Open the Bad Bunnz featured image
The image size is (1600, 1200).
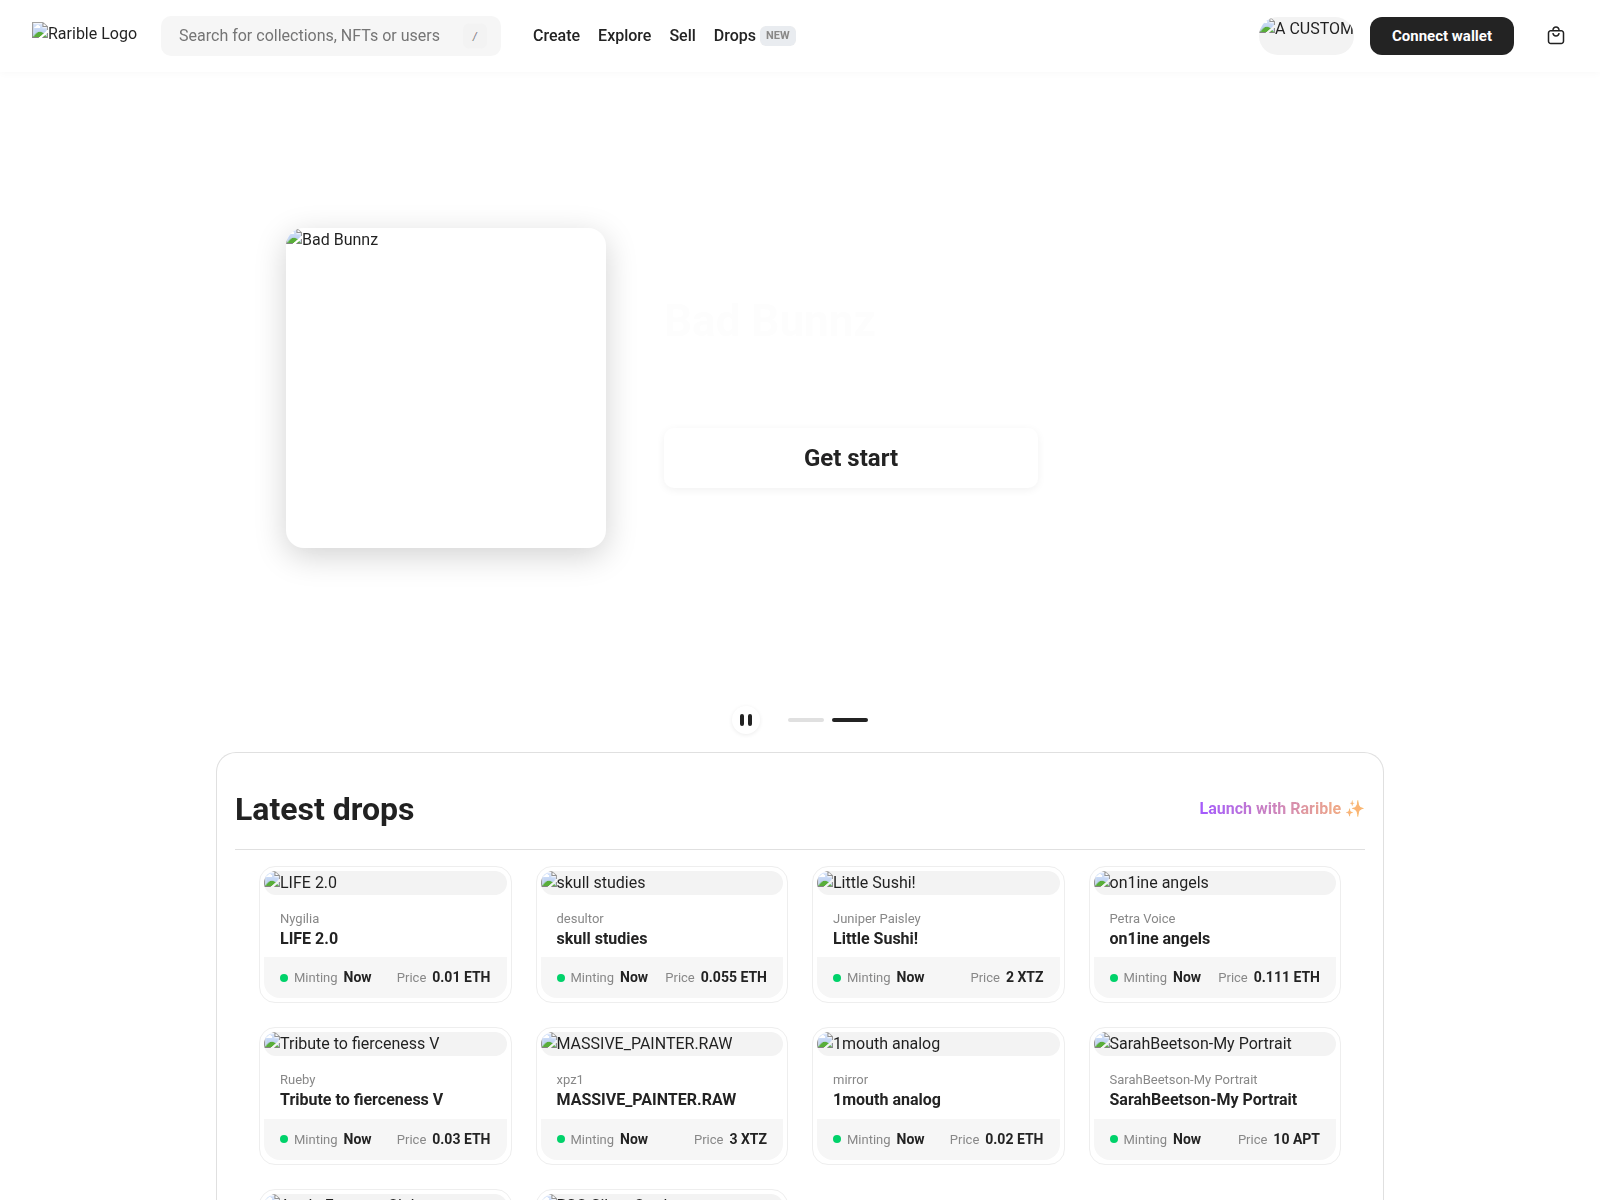(446, 388)
